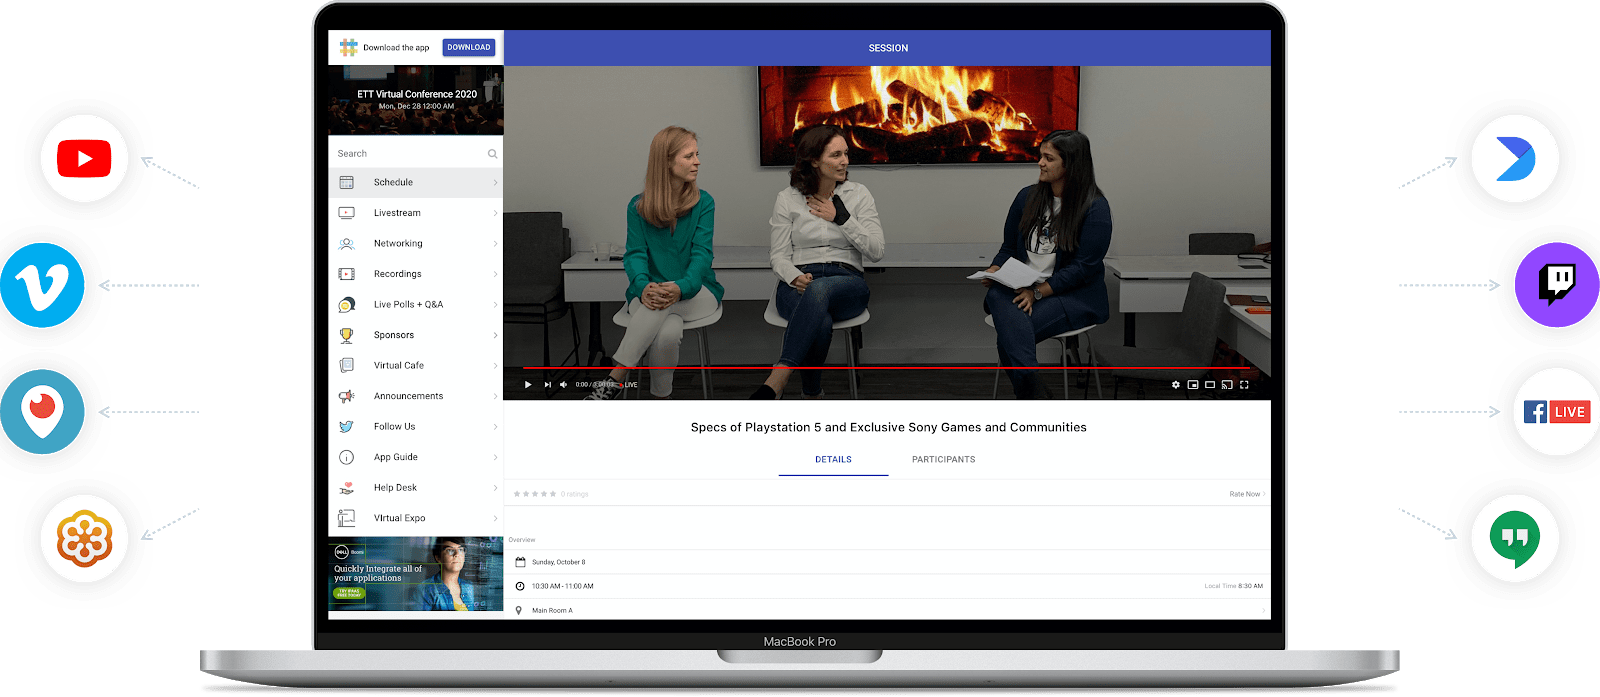The height and width of the screenshot is (697, 1600).
Task: Open the Virtual Expo menu label
Action: 400,519
